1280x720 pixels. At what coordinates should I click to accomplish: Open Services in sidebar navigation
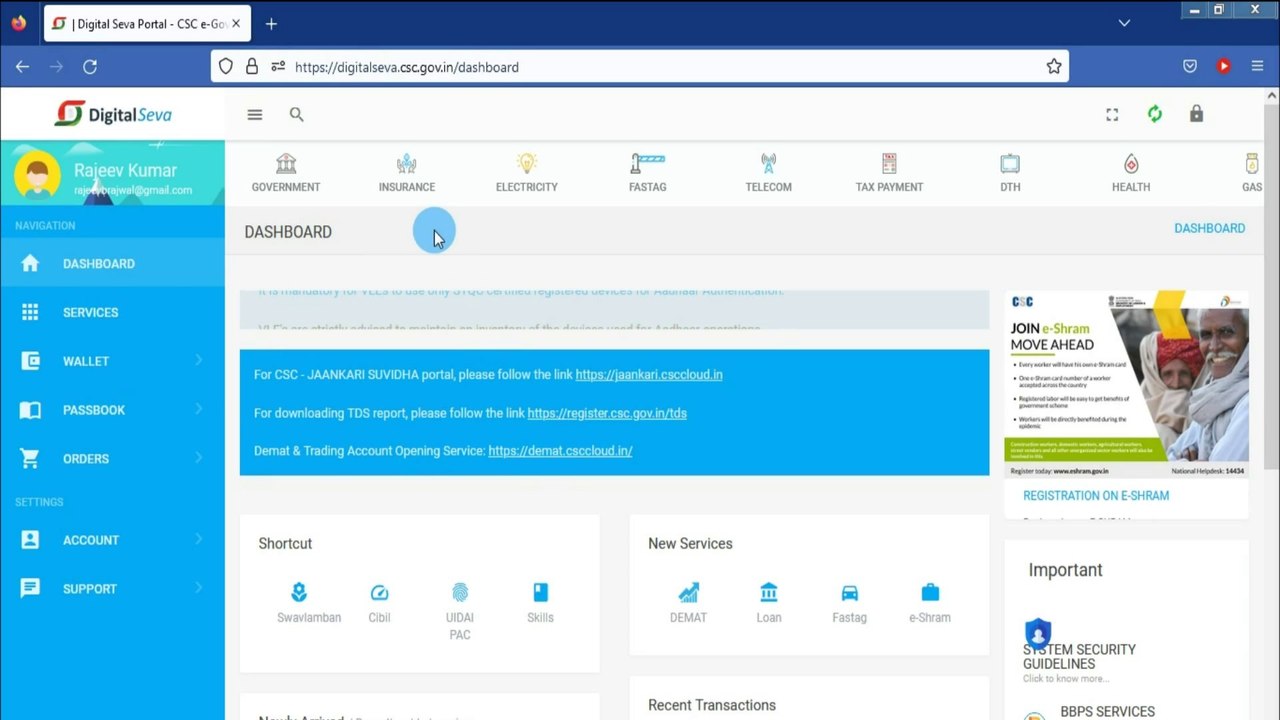[x=112, y=313]
